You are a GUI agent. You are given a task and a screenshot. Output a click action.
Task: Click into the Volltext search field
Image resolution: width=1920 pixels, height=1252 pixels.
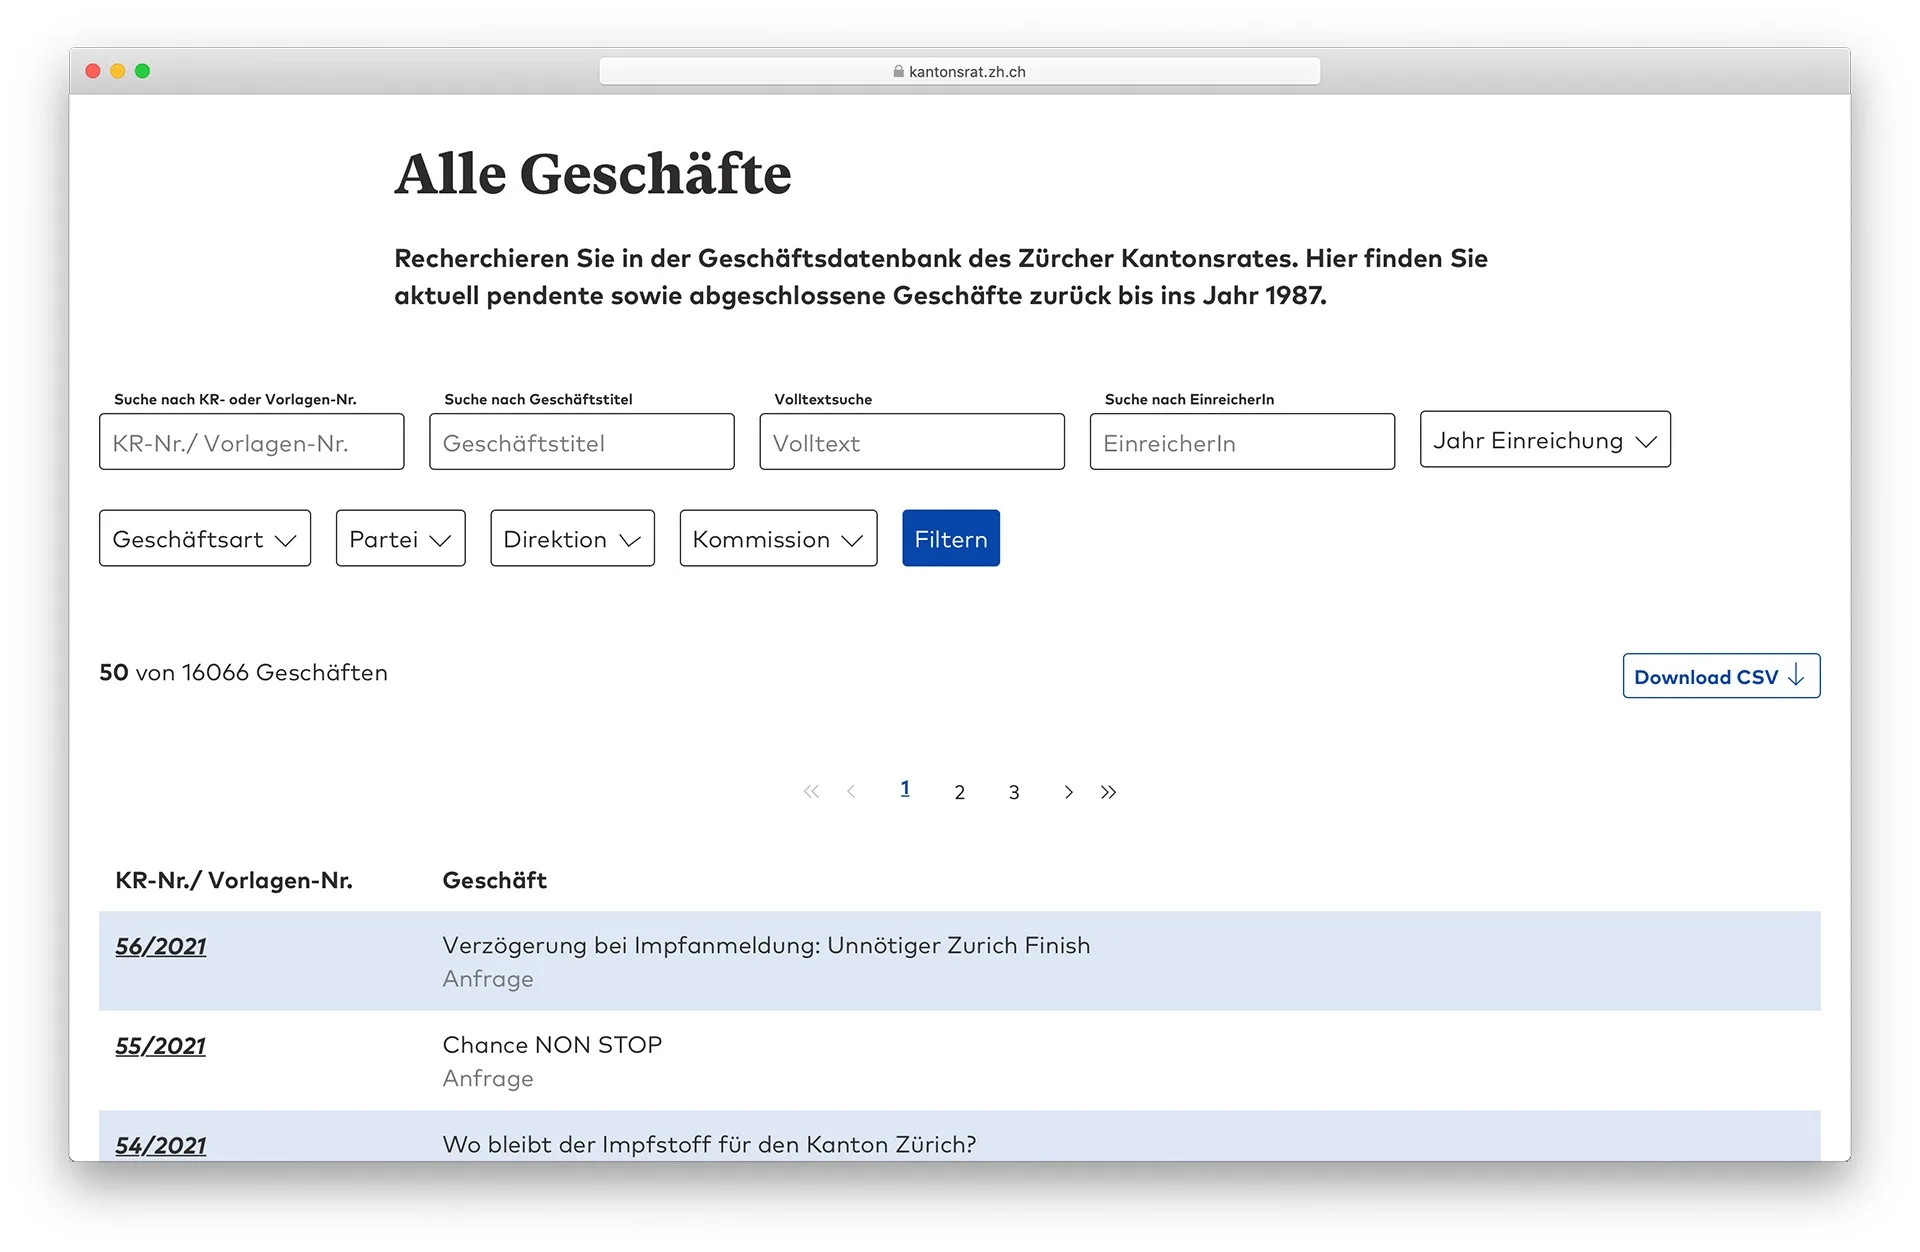point(911,441)
